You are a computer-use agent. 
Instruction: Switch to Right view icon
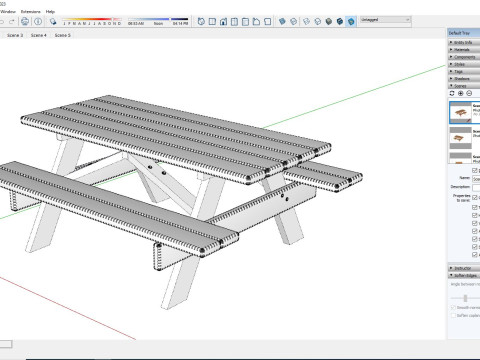[x=234, y=22]
